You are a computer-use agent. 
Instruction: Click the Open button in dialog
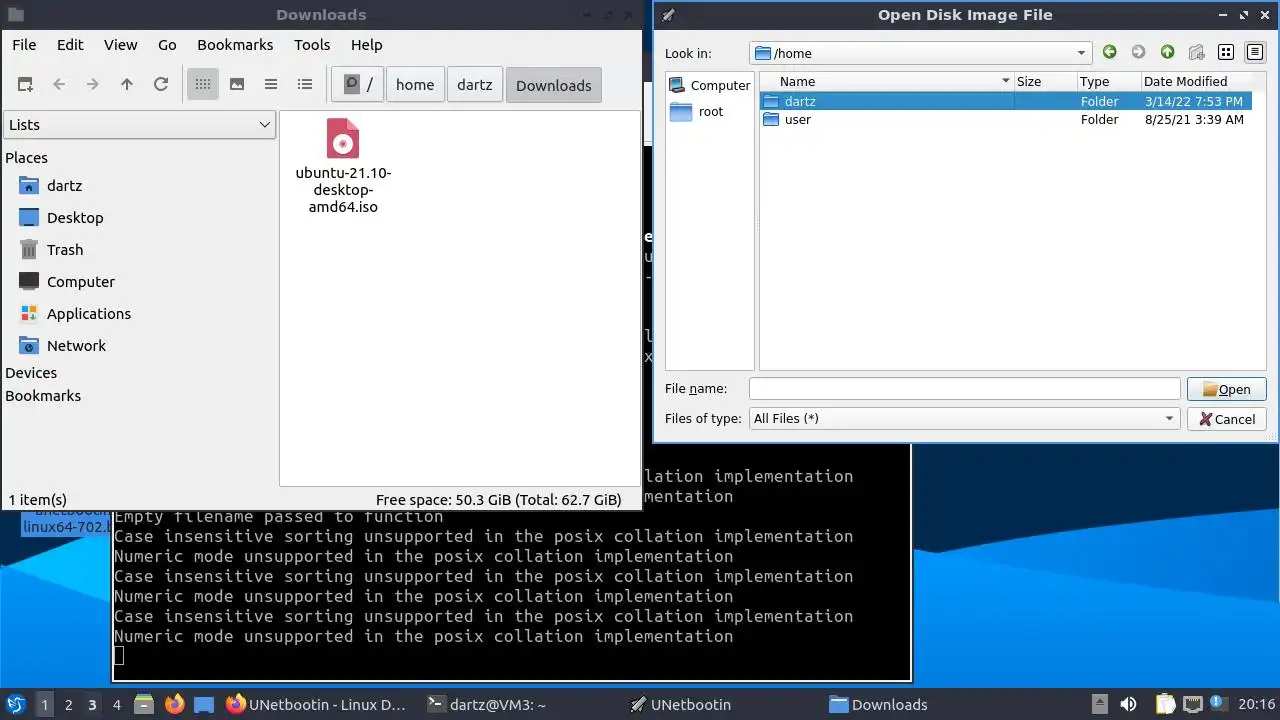coord(1227,390)
